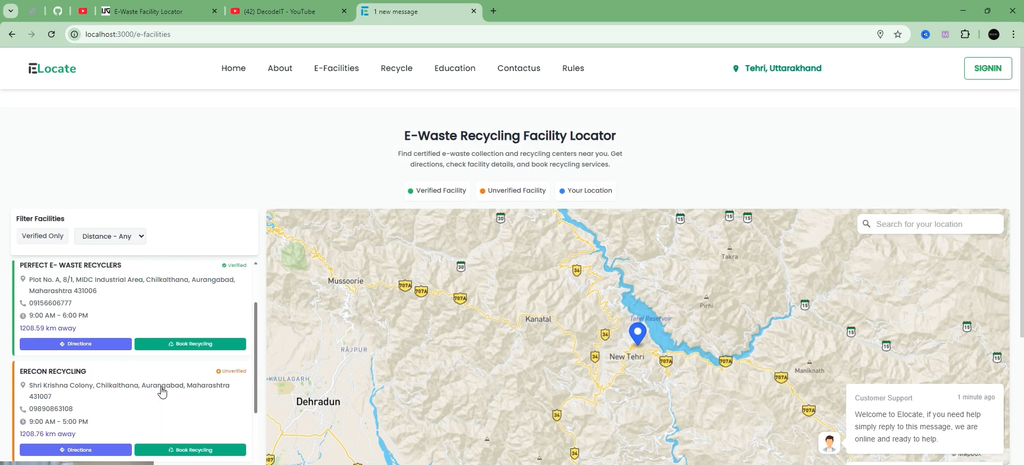Click the Unverified badge on Erecon Recycling

tap(231, 371)
